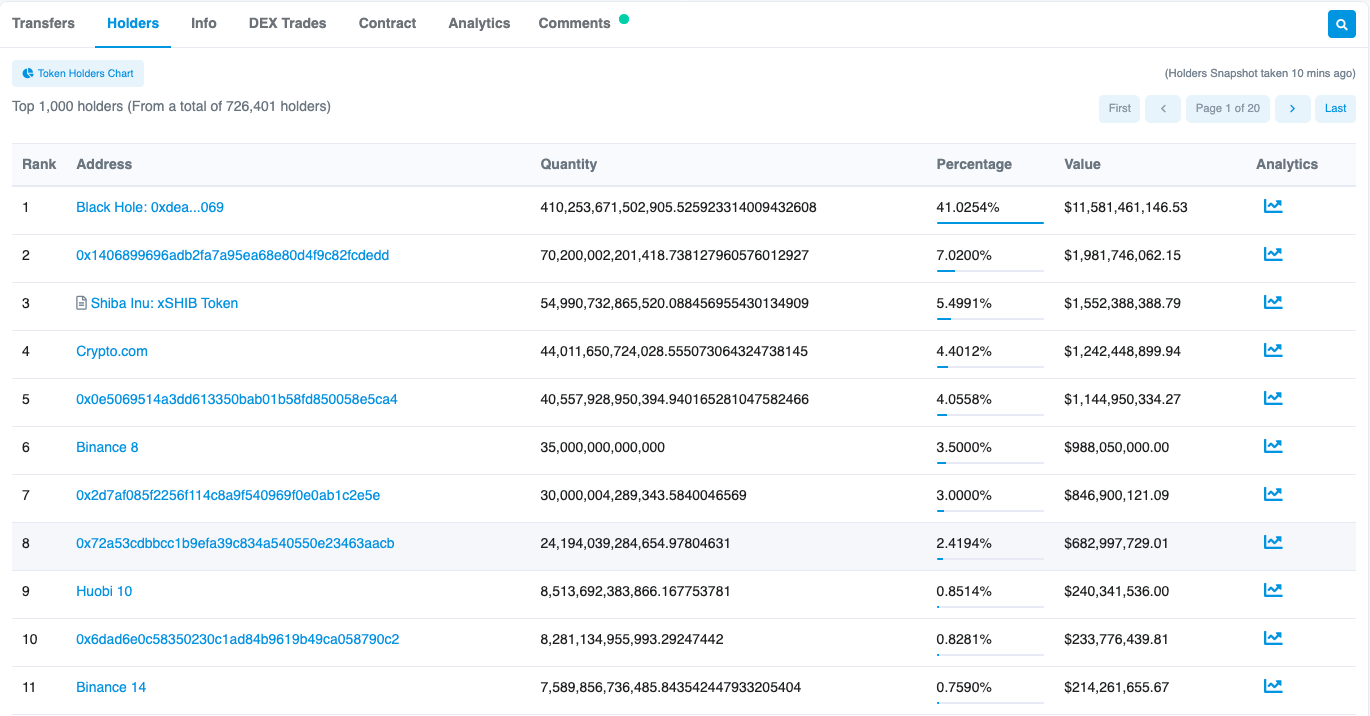Go to next page using right chevron
This screenshot has height=716, width=1370.
pos(1292,108)
